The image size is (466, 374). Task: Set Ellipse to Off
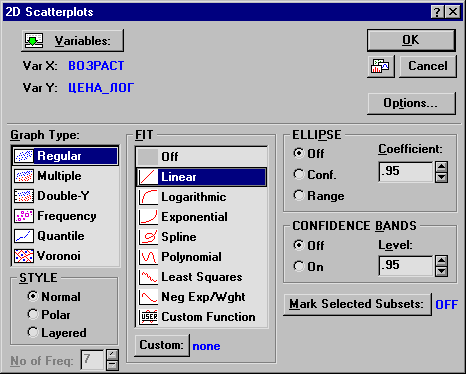(x=299, y=153)
